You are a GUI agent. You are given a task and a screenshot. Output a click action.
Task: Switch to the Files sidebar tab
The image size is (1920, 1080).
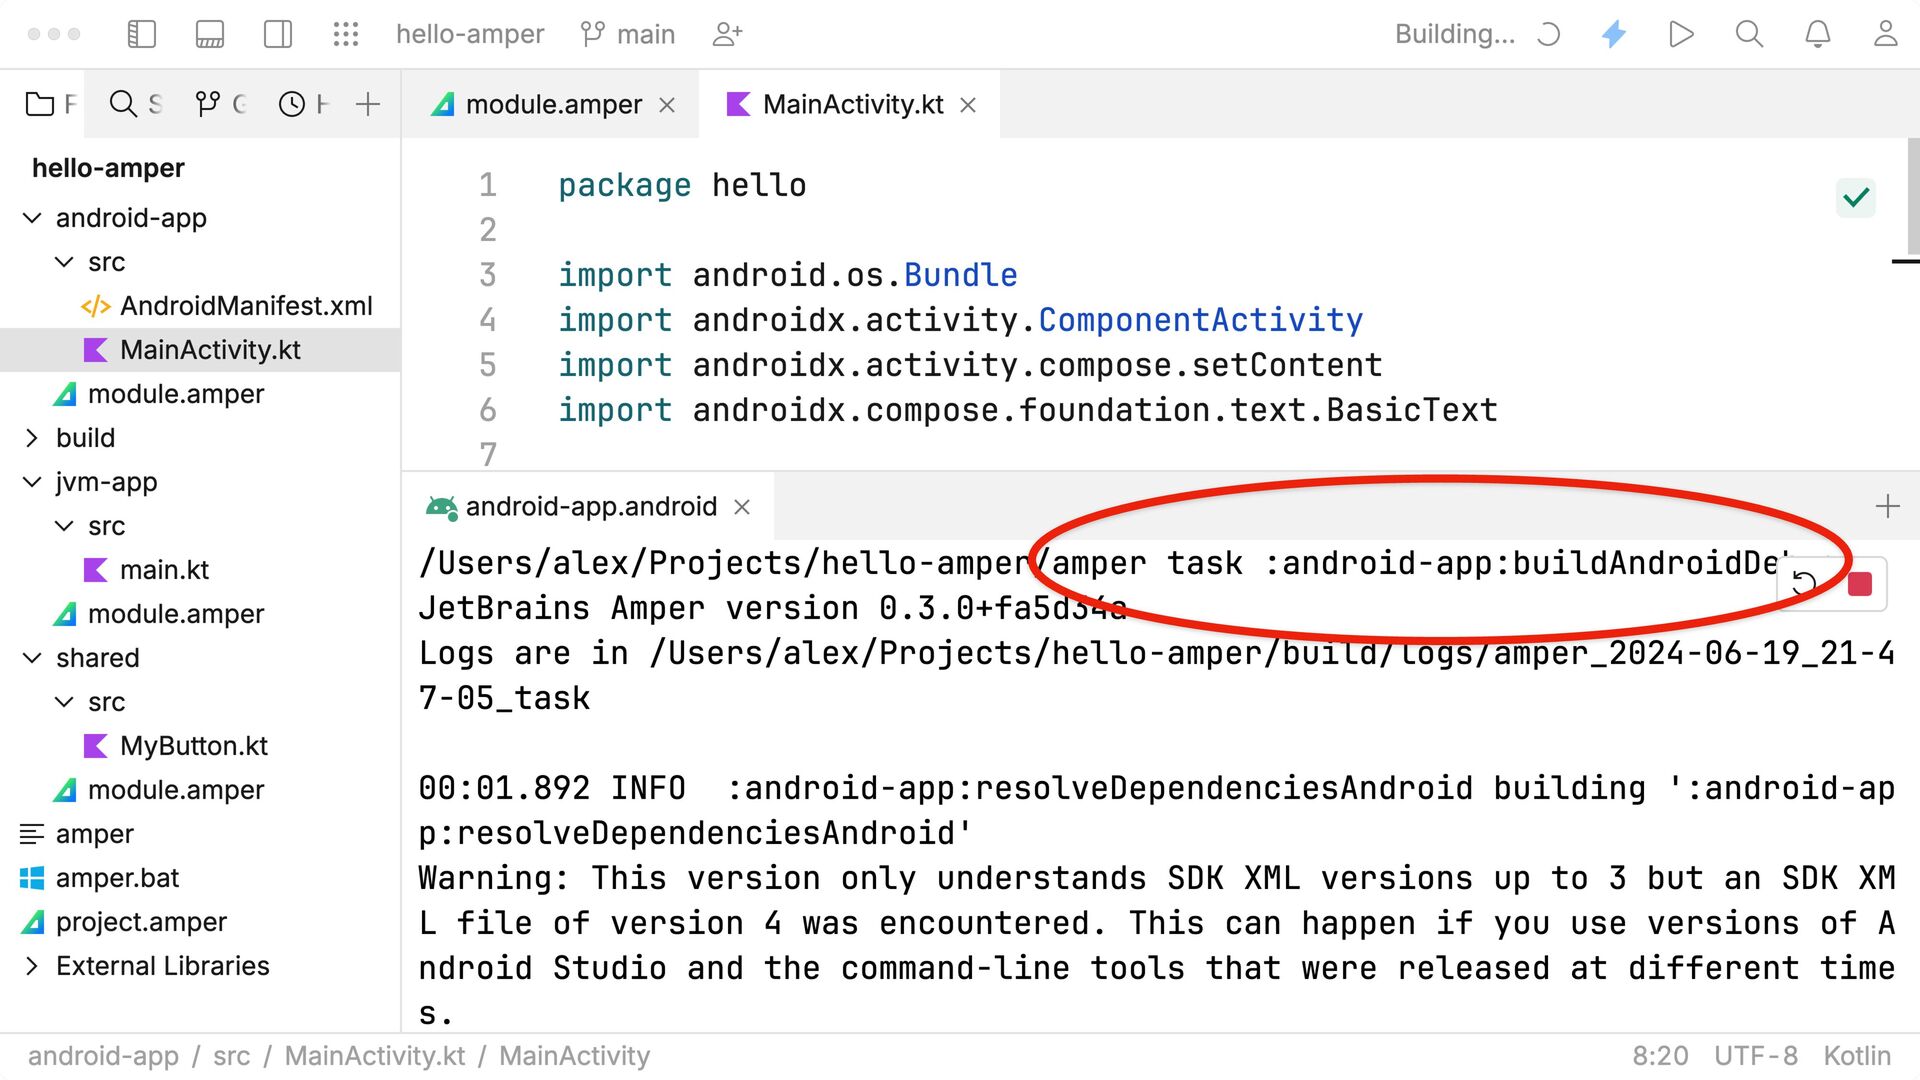click(50, 104)
